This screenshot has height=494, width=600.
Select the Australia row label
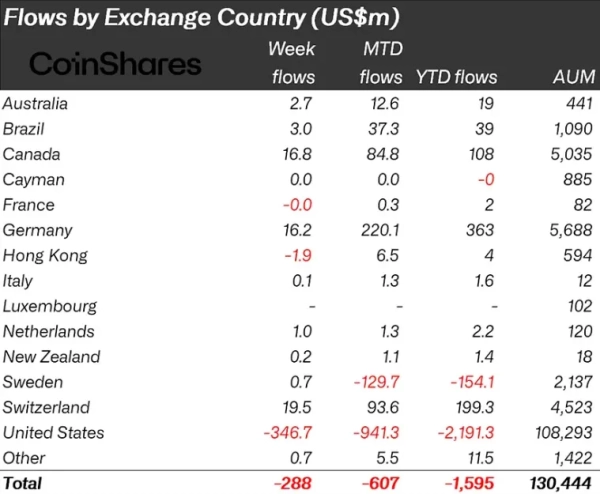(x=37, y=102)
